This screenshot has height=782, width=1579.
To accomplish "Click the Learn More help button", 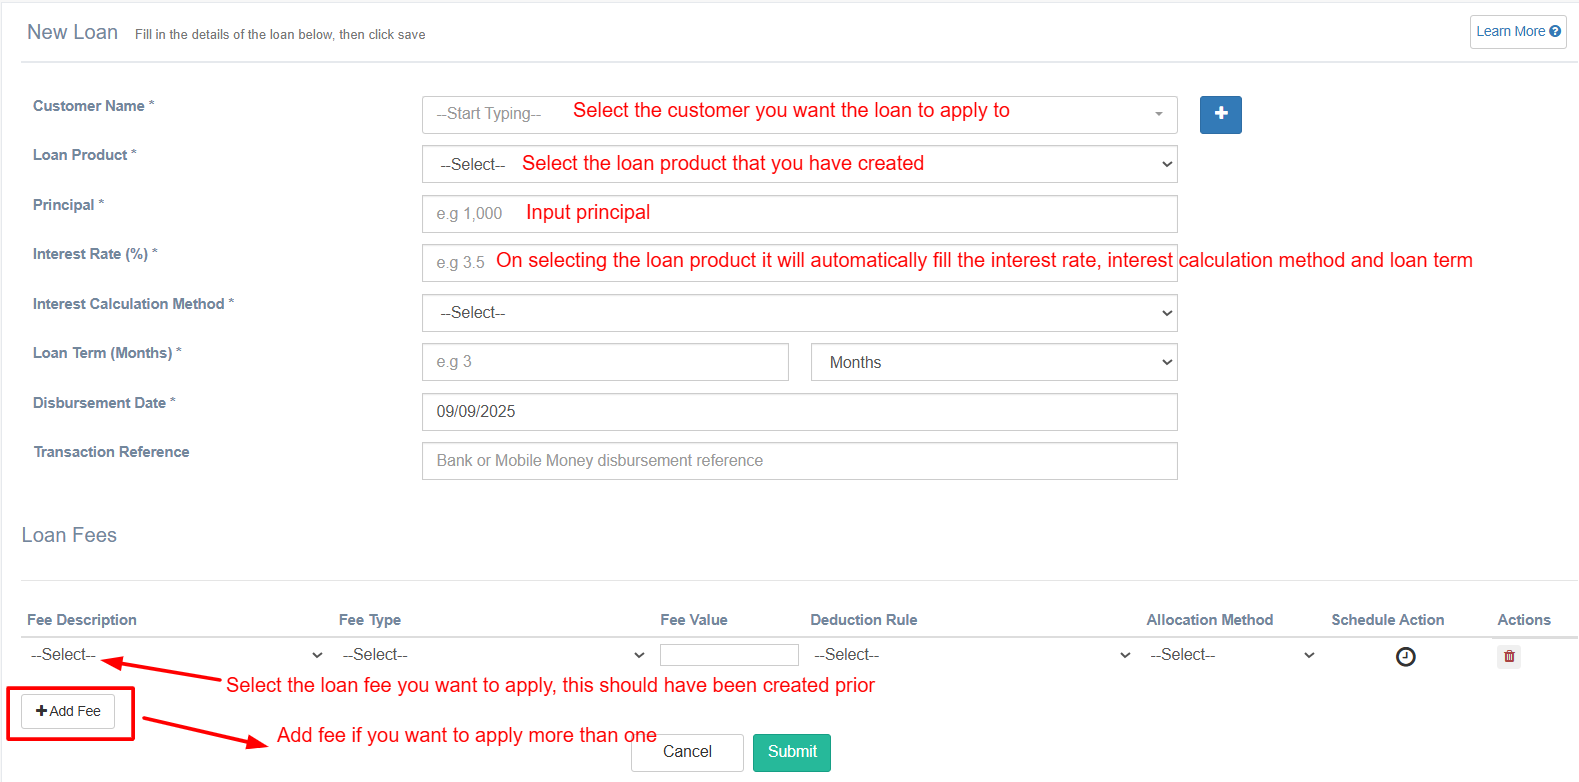I will [x=1517, y=32].
